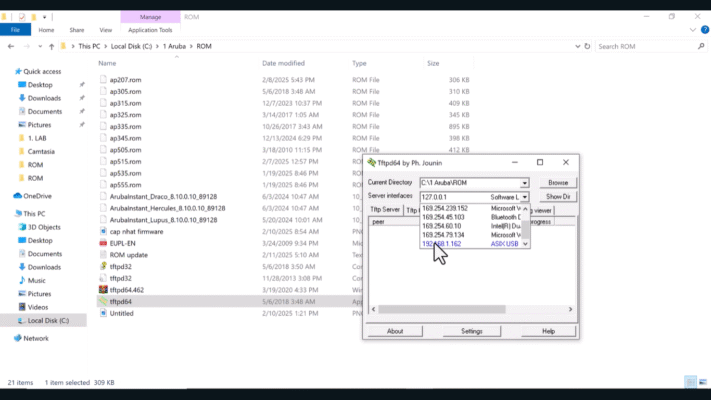Screen dimensions: 711x400
Task: Click the Help button in Tftpd64
Action: tap(548, 331)
